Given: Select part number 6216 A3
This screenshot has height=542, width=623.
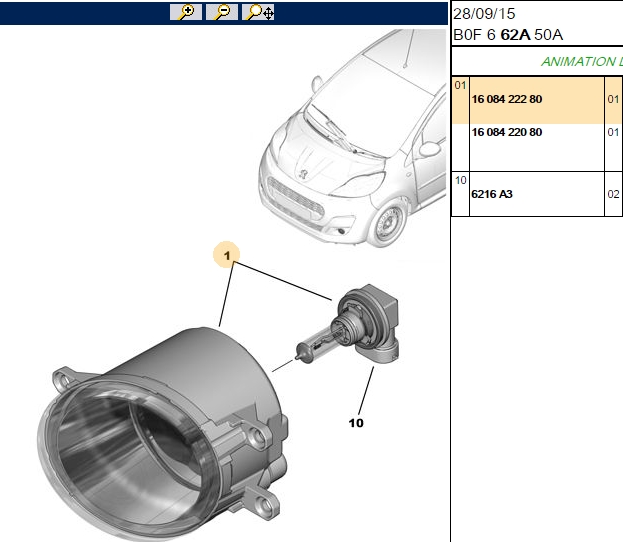Looking at the screenshot, I should [492, 194].
